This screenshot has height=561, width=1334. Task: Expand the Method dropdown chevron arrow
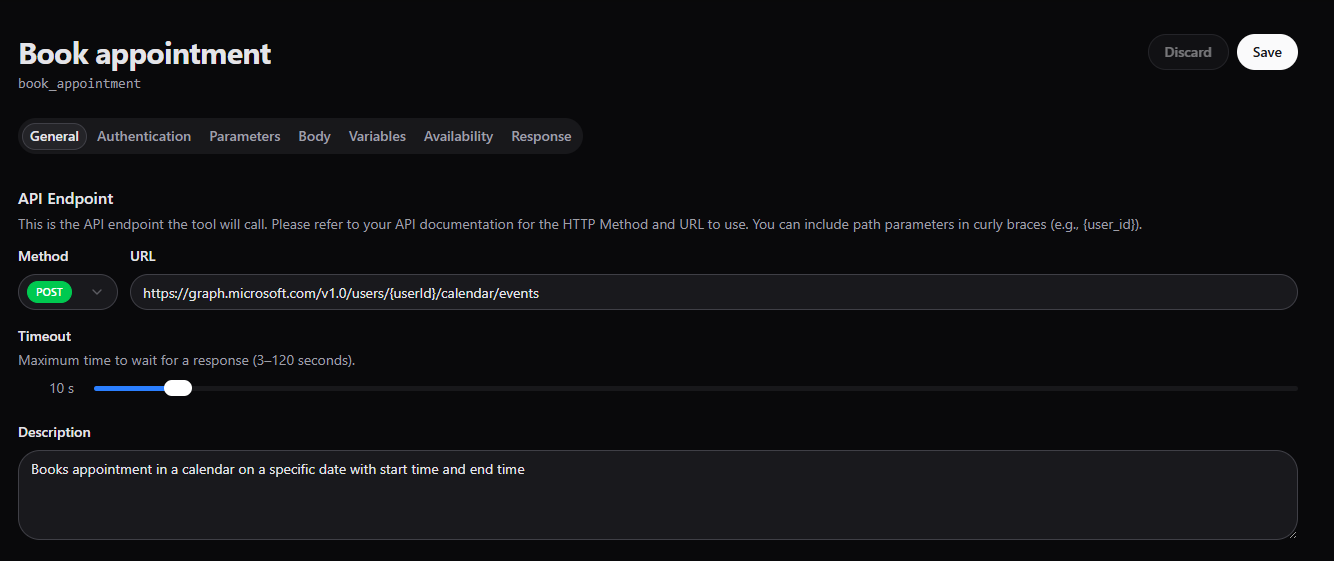click(x=97, y=292)
